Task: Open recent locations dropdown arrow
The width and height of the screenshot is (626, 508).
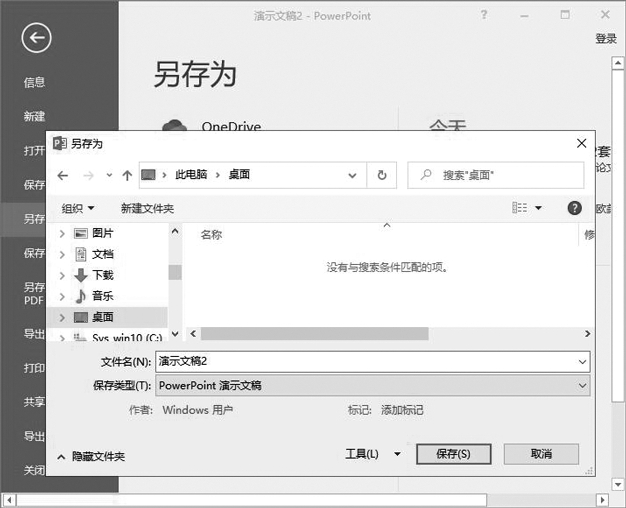Action: click(x=109, y=175)
